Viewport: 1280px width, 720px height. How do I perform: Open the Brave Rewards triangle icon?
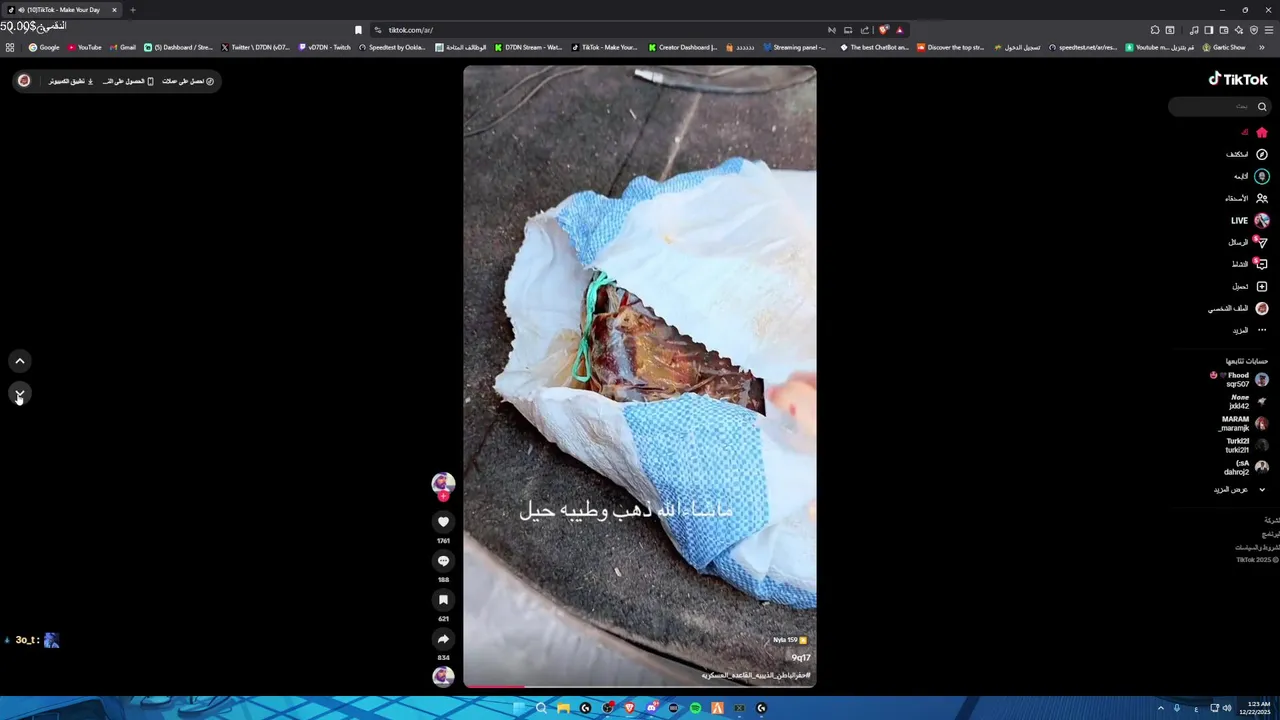coord(899,30)
